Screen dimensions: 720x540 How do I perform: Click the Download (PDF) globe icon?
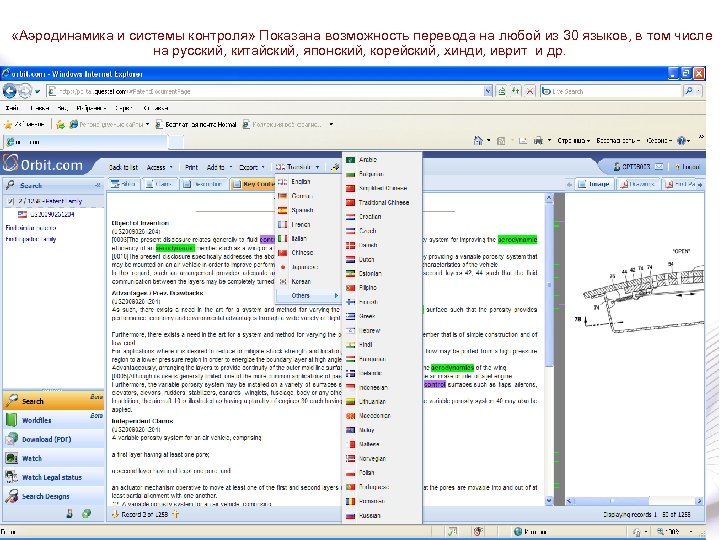point(11,439)
